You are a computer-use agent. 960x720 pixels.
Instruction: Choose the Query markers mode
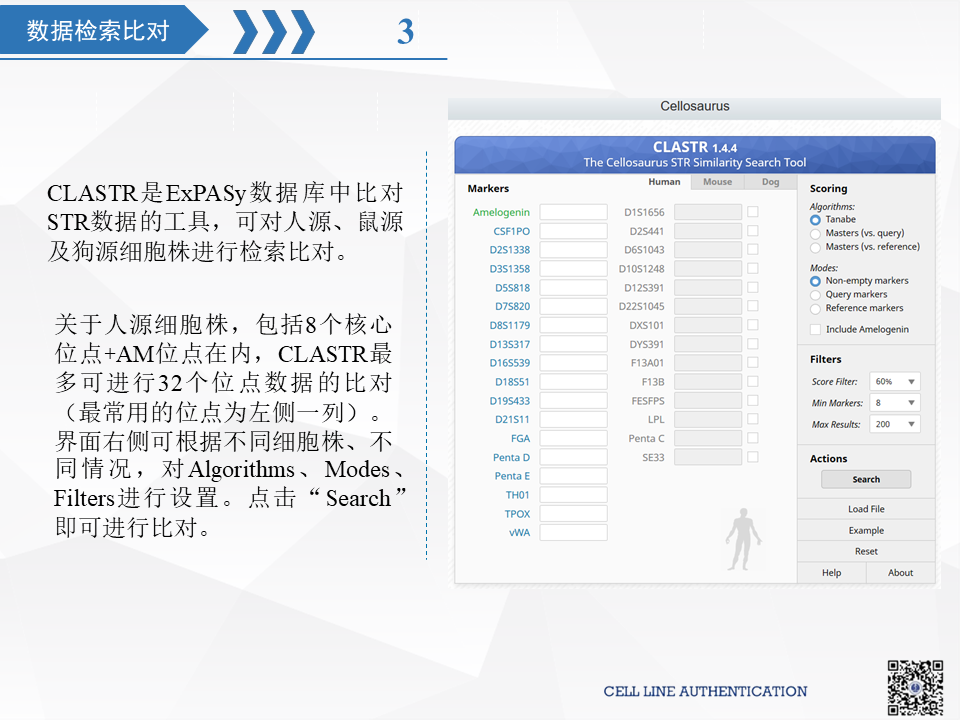click(815, 295)
